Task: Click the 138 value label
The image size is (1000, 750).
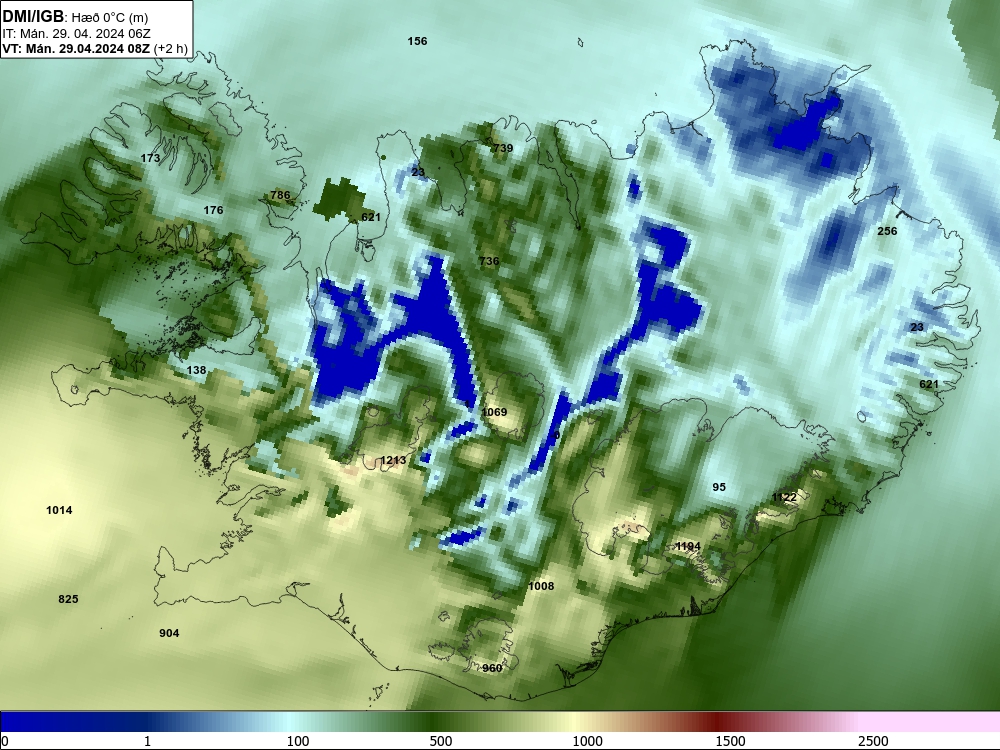Action: pyautogui.click(x=196, y=370)
